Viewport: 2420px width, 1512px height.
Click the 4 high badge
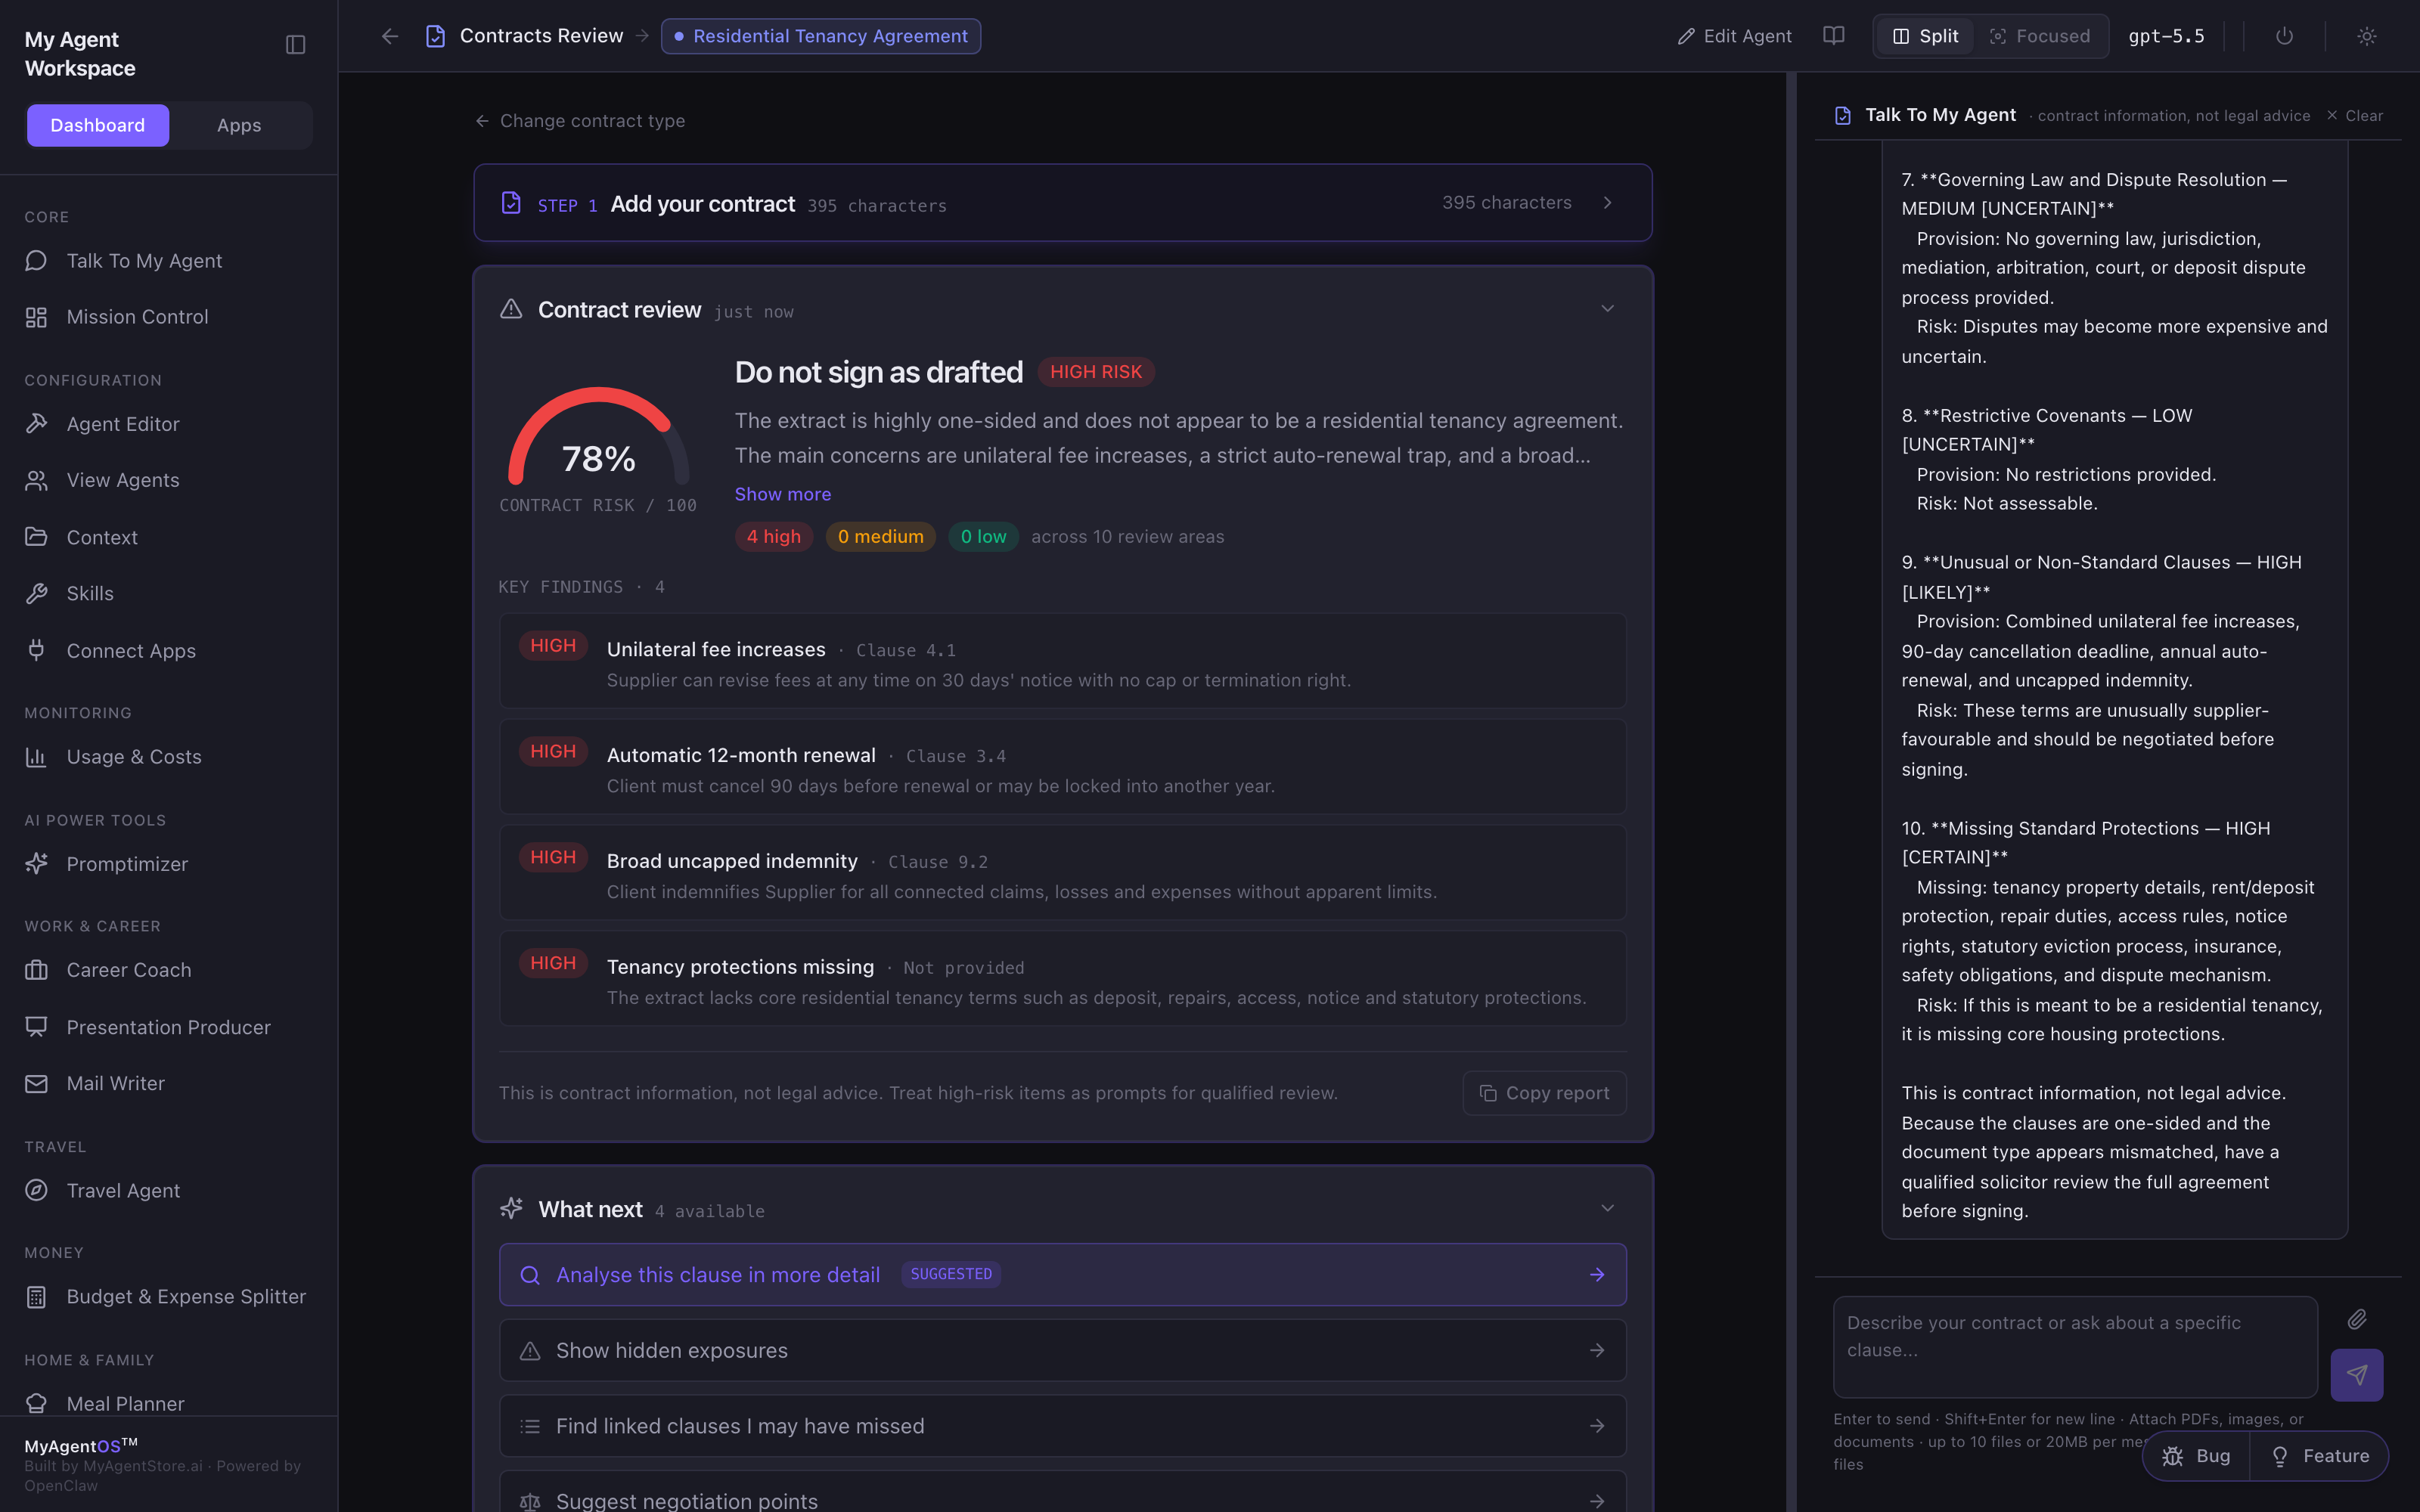(x=774, y=537)
